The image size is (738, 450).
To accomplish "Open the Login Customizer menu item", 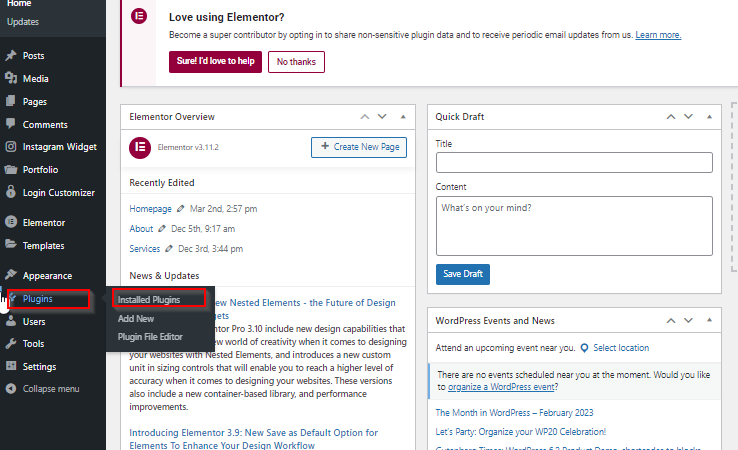I will [x=58, y=193].
